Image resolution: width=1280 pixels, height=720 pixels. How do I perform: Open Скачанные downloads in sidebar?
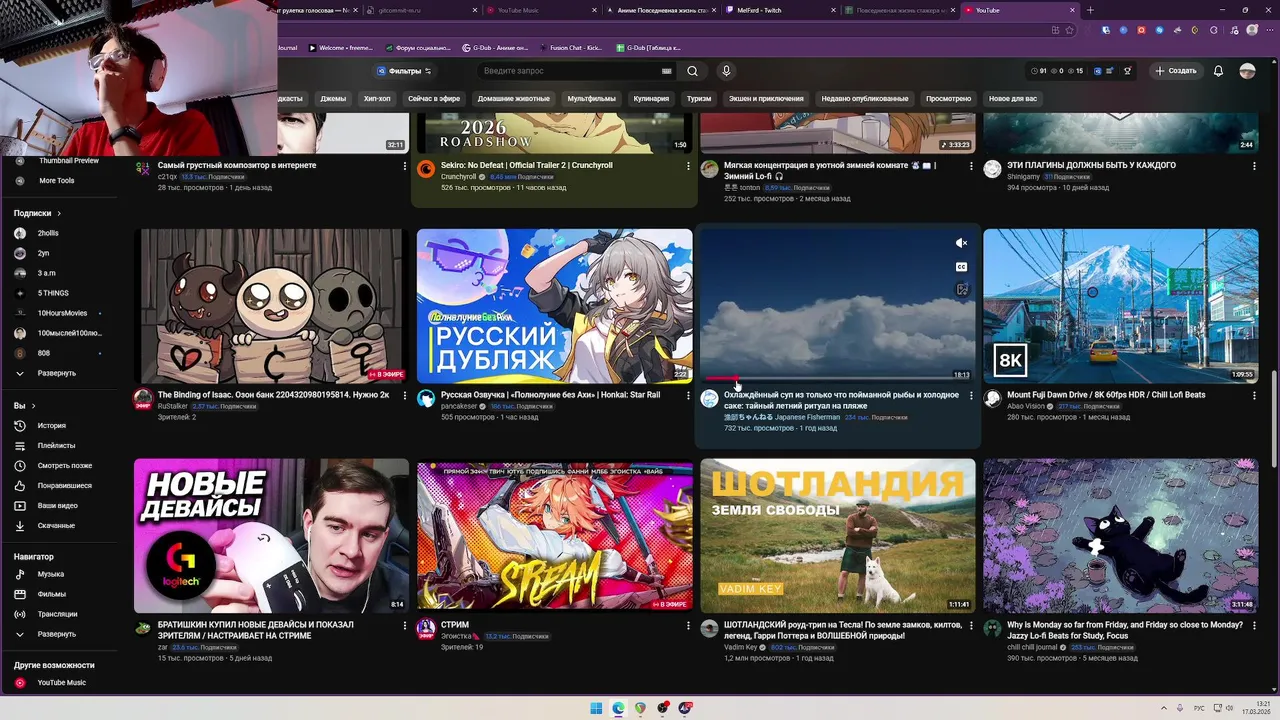coord(60,525)
